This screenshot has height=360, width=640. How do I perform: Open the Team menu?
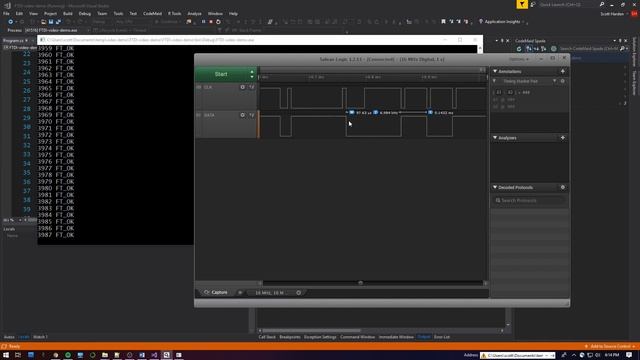coord(102,14)
